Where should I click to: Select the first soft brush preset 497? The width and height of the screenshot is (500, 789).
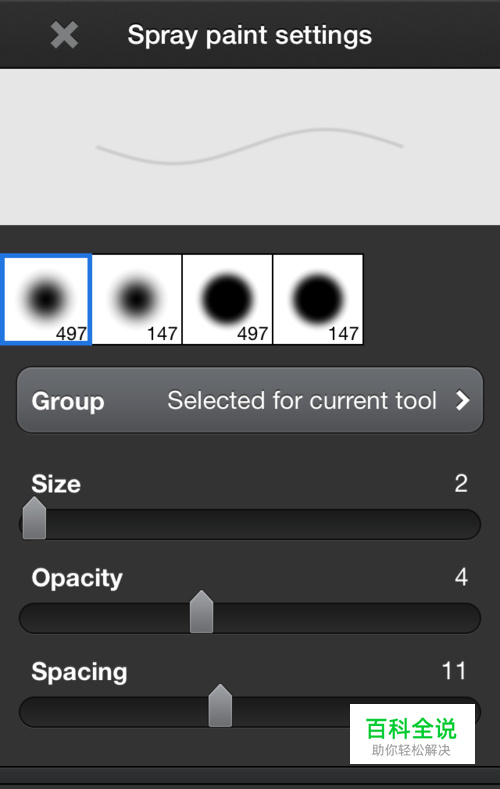[46, 299]
